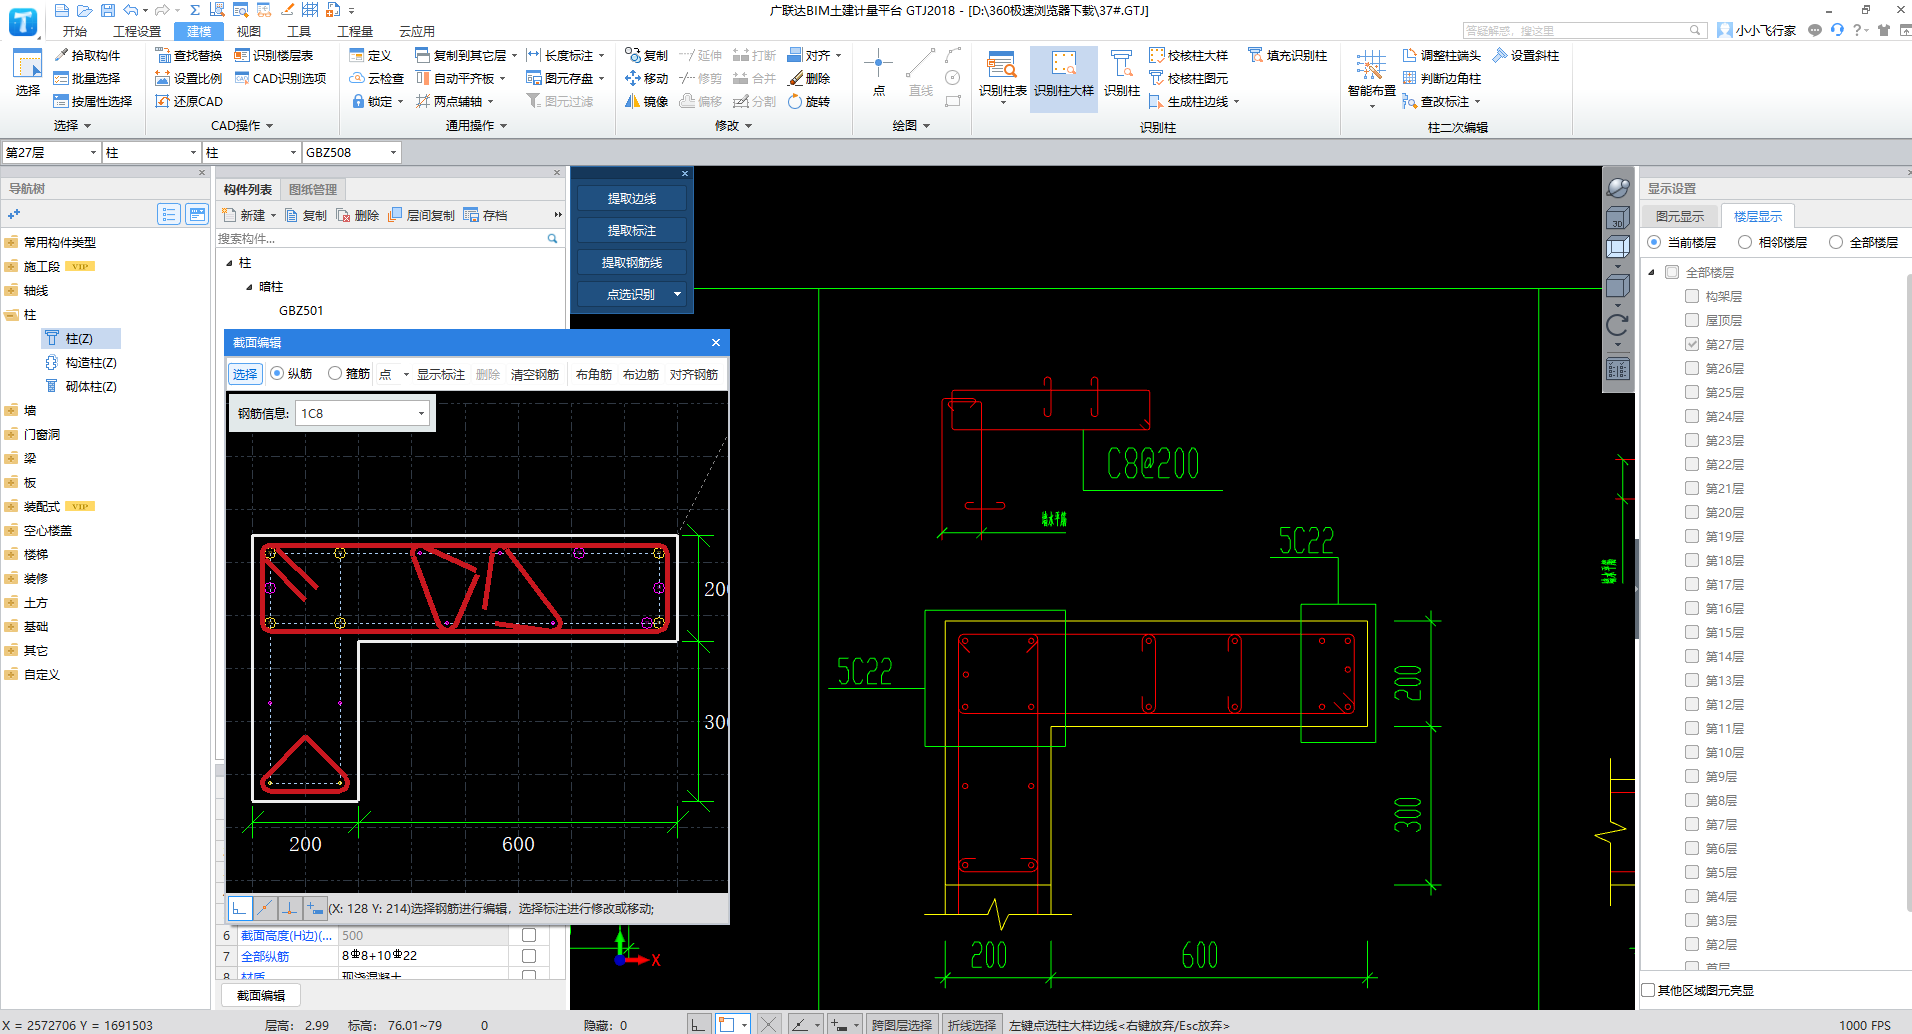1912x1034 pixels.
Task: Click the 提取标注 button
Action: click(632, 230)
